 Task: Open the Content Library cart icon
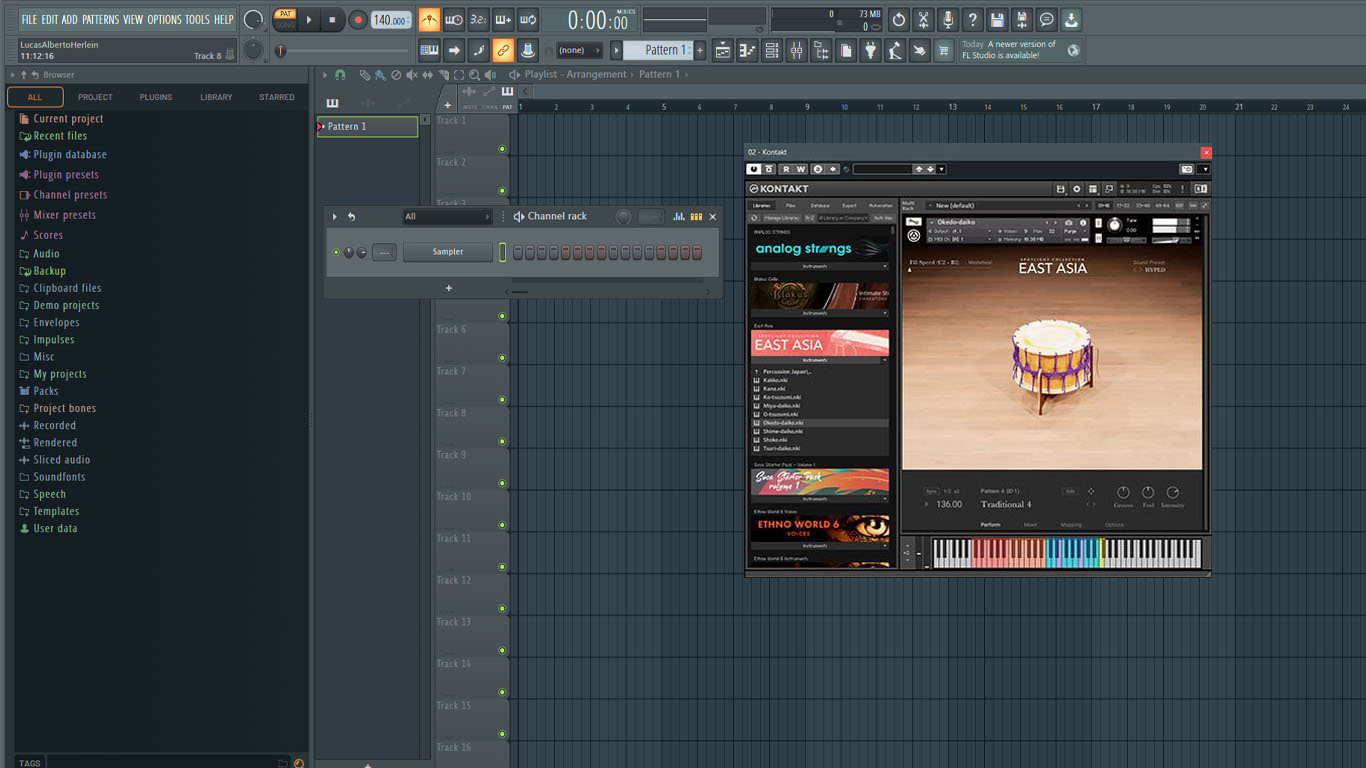coord(944,50)
